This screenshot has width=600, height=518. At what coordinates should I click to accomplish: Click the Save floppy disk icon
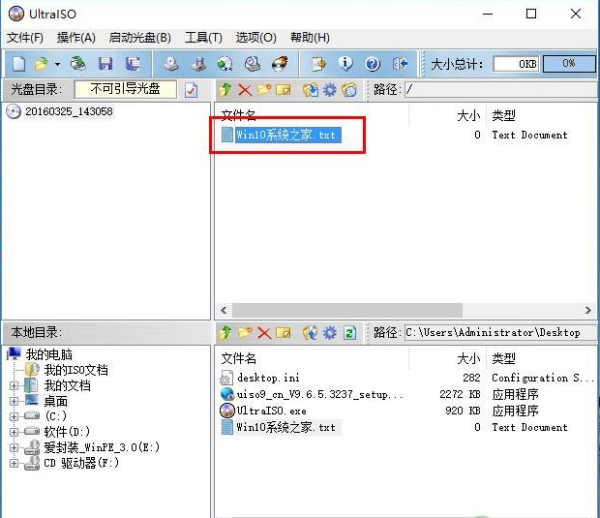(x=105, y=64)
